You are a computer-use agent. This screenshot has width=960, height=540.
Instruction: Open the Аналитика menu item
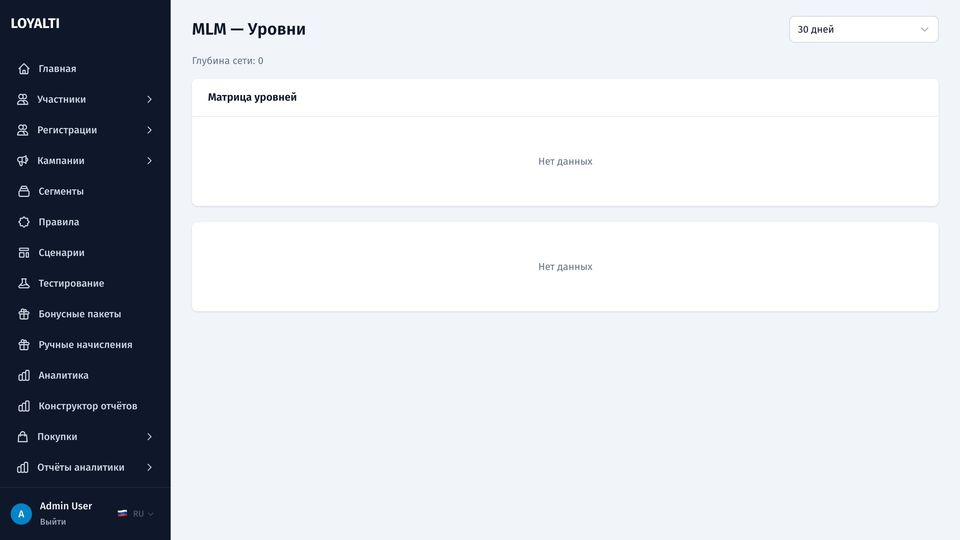(85, 375)
